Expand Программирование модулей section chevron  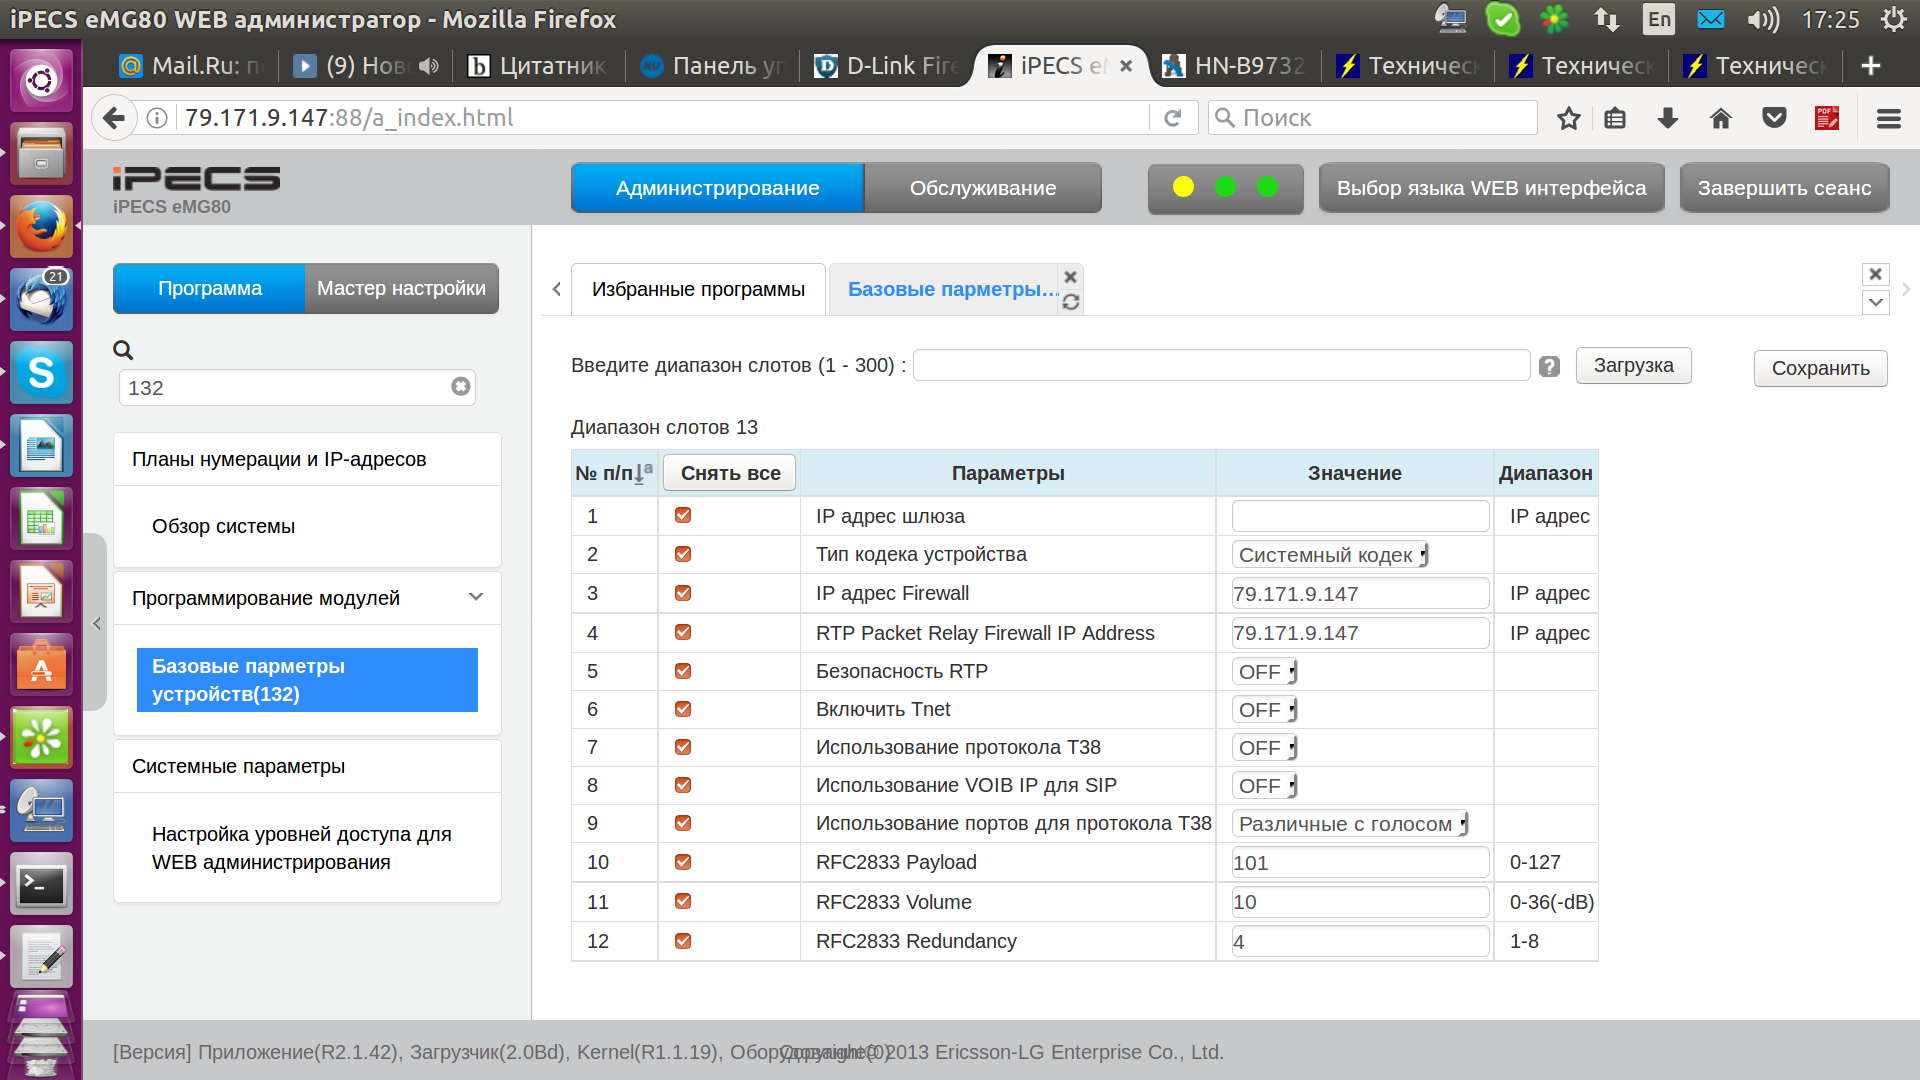click(476, 597)
